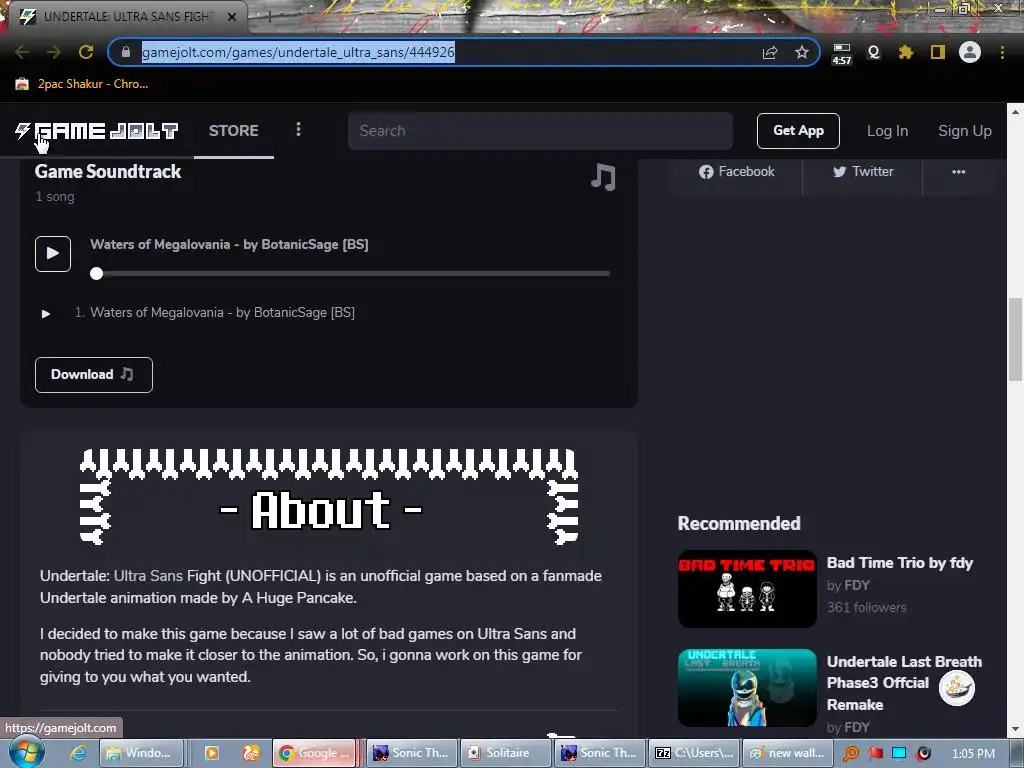Close the Undertale Ultra Sans Fight tab
The image size is (1024, 768).
click(x=232, y=17)
